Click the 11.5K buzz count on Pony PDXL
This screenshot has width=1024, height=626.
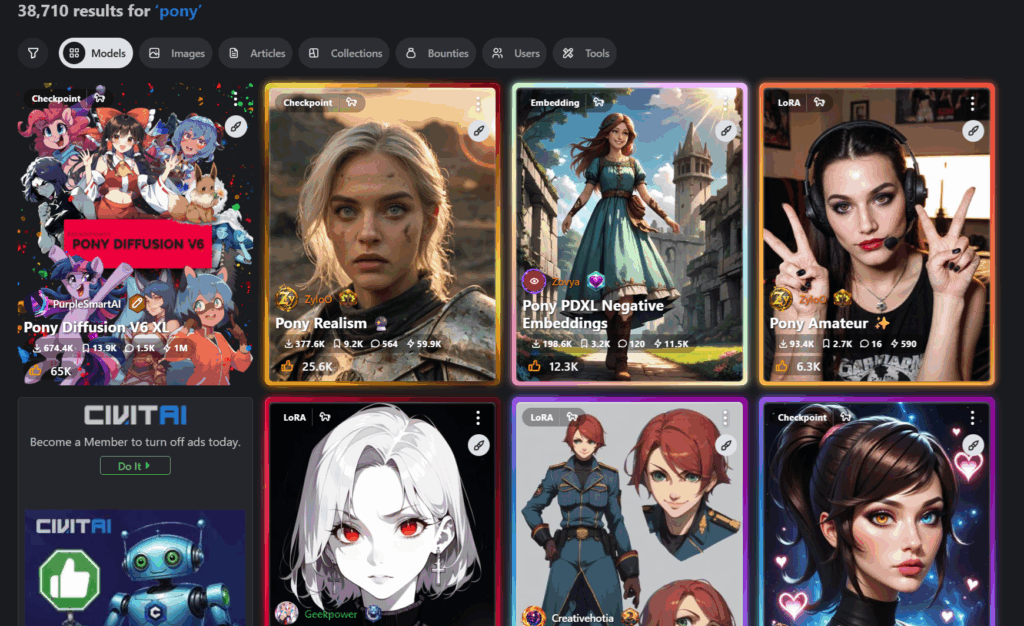pyautogui.click(x=671, y=343)
